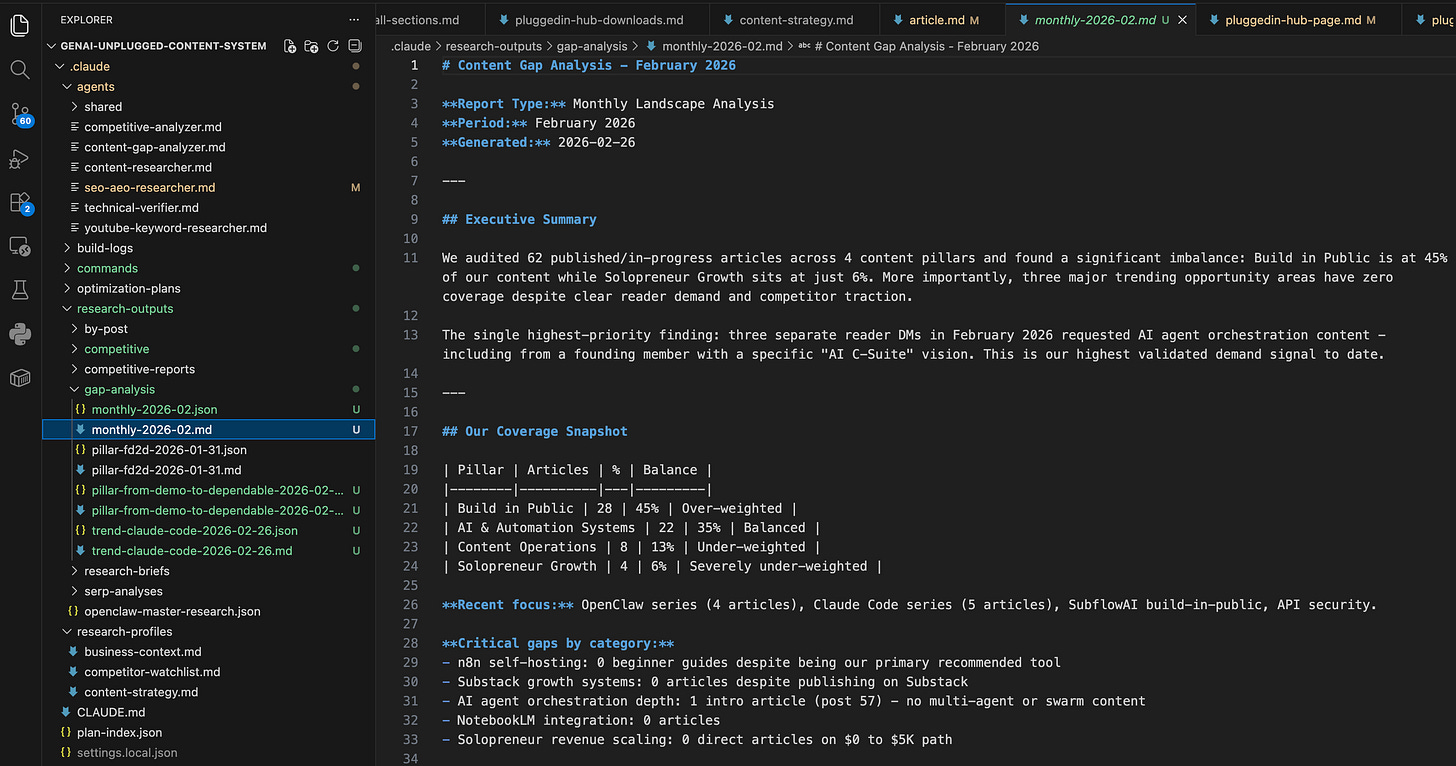
Task: Collapse all folders in Explorer
Action: coord(355,46)
